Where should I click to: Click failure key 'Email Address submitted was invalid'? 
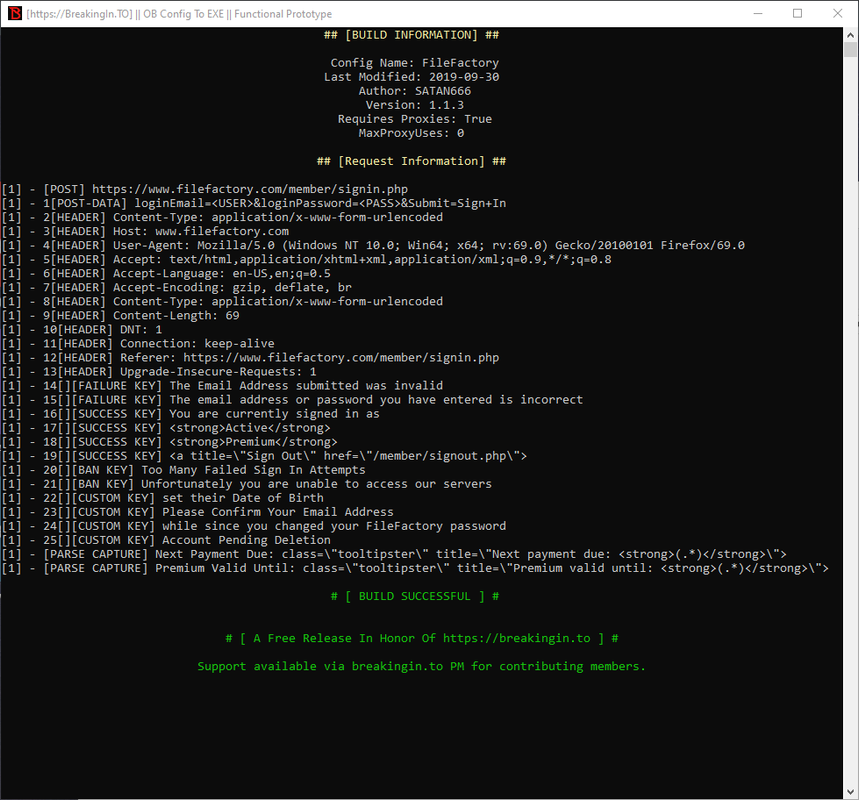click(x=222, y=386)
